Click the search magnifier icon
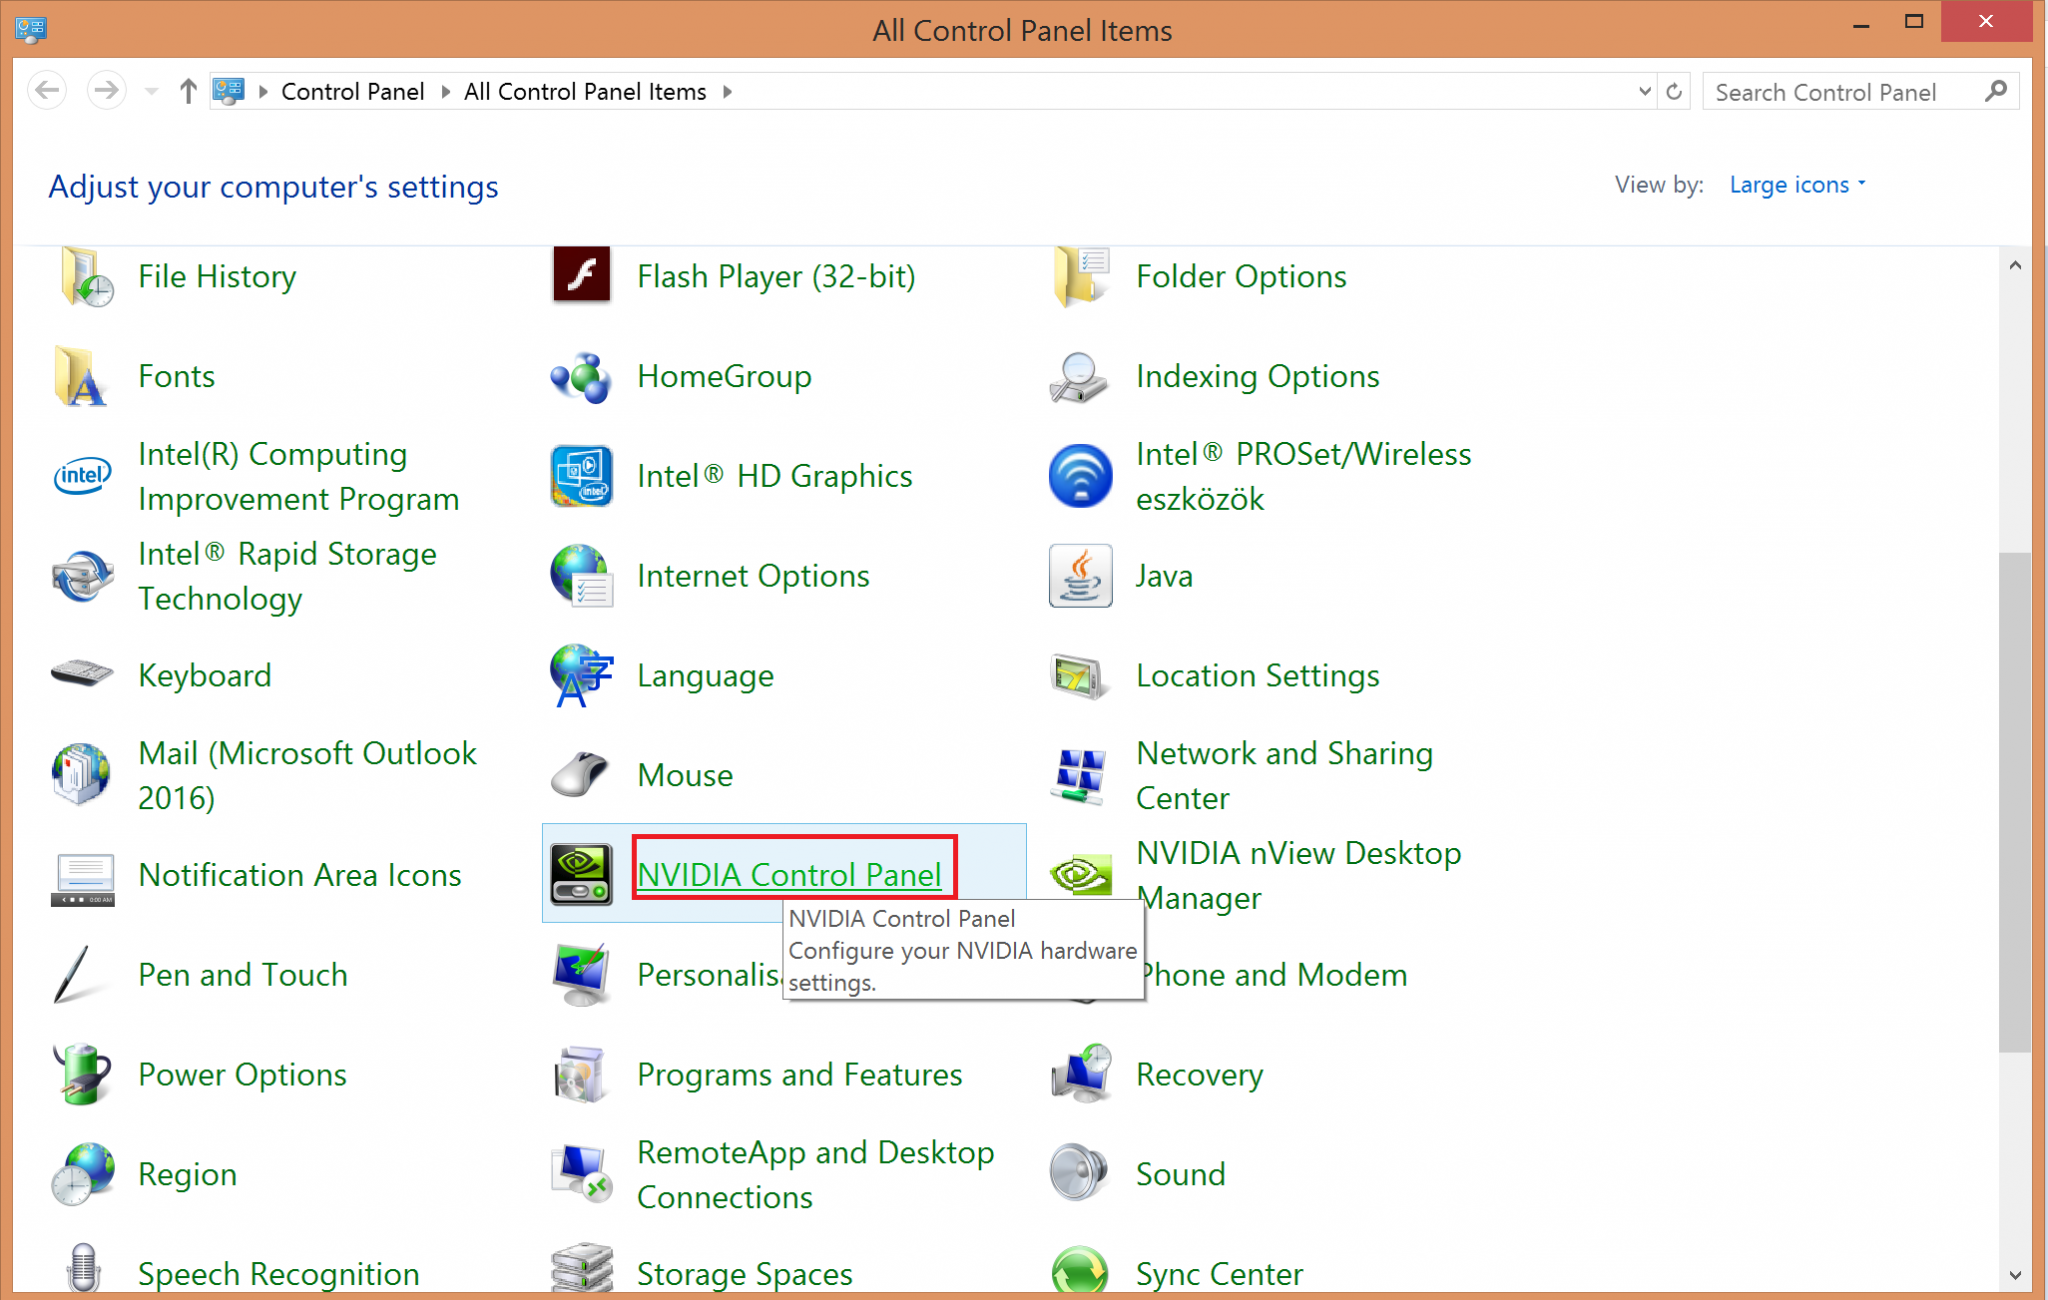Screen dimensions: 2048x1300 [1996, 91]
